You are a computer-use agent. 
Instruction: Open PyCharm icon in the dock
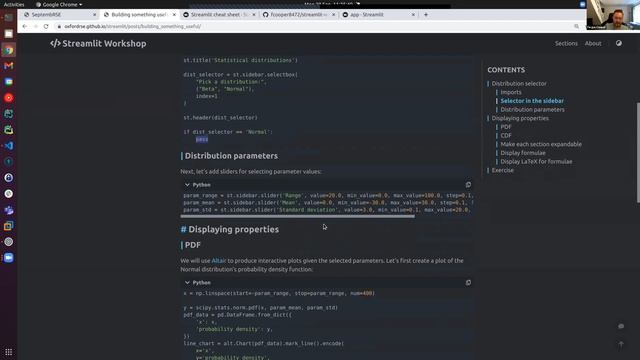[9, 130]
